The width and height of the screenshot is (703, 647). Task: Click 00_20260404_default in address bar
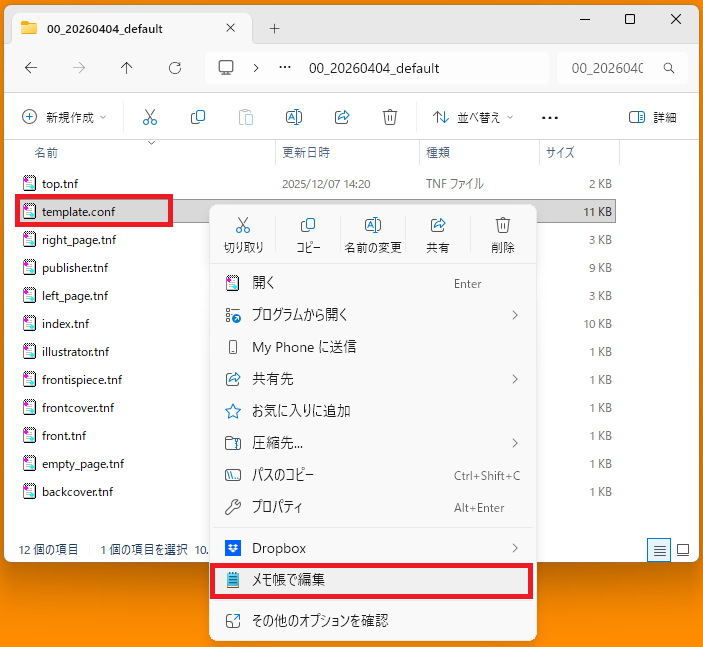click(x=374, y=68)
